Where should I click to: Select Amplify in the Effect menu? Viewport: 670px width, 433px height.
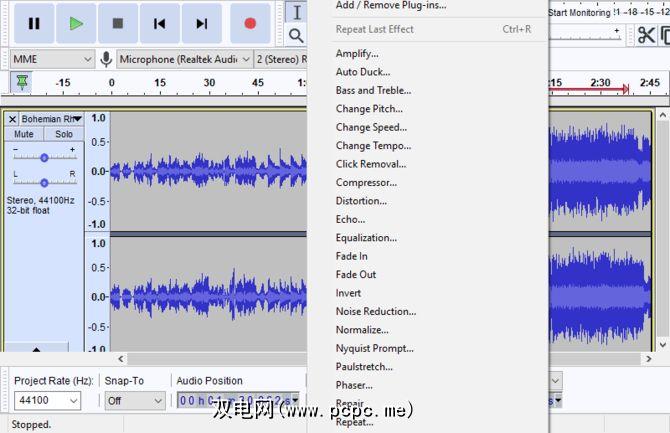[x=357, y=54]
